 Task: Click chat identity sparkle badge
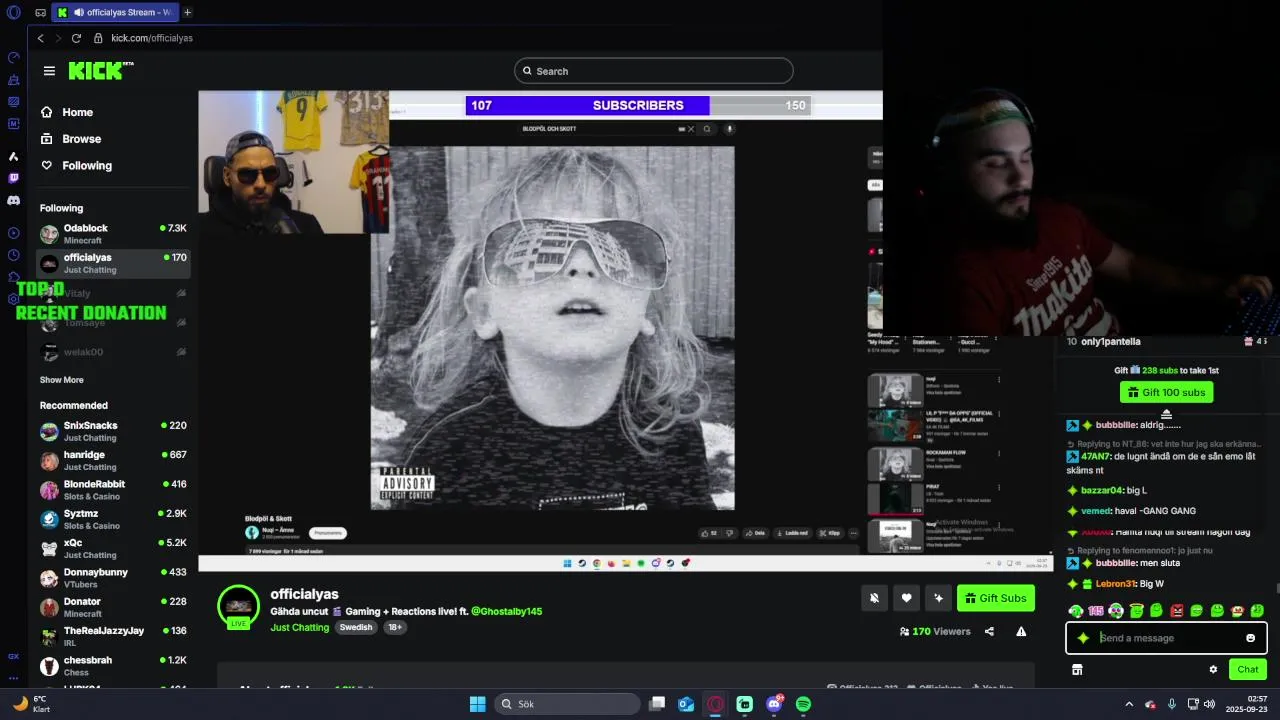[1083, 638]
